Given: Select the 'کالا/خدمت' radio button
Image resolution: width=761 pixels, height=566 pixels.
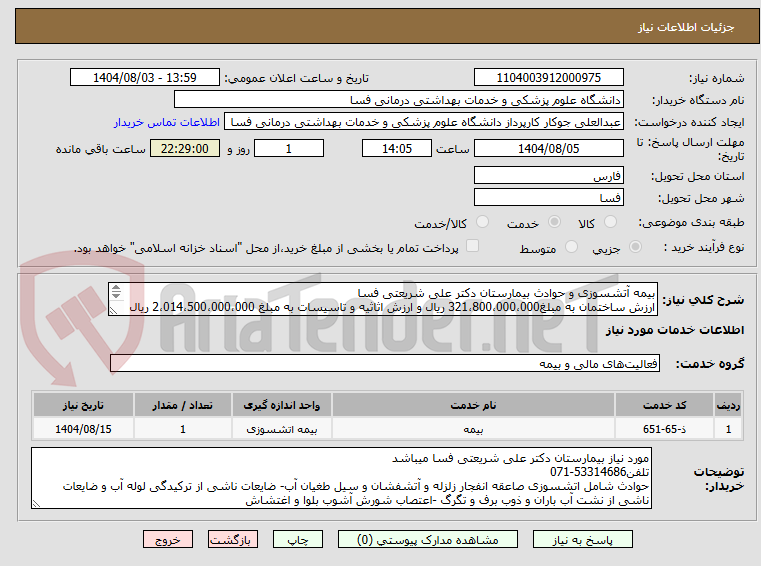Looking at the screenshot, I should tap(482, 222).
